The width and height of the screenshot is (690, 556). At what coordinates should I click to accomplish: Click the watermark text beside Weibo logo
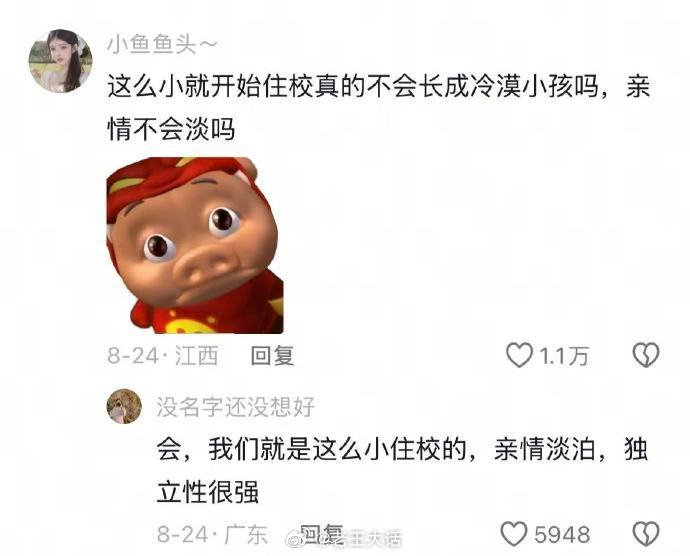click(359, 538)
